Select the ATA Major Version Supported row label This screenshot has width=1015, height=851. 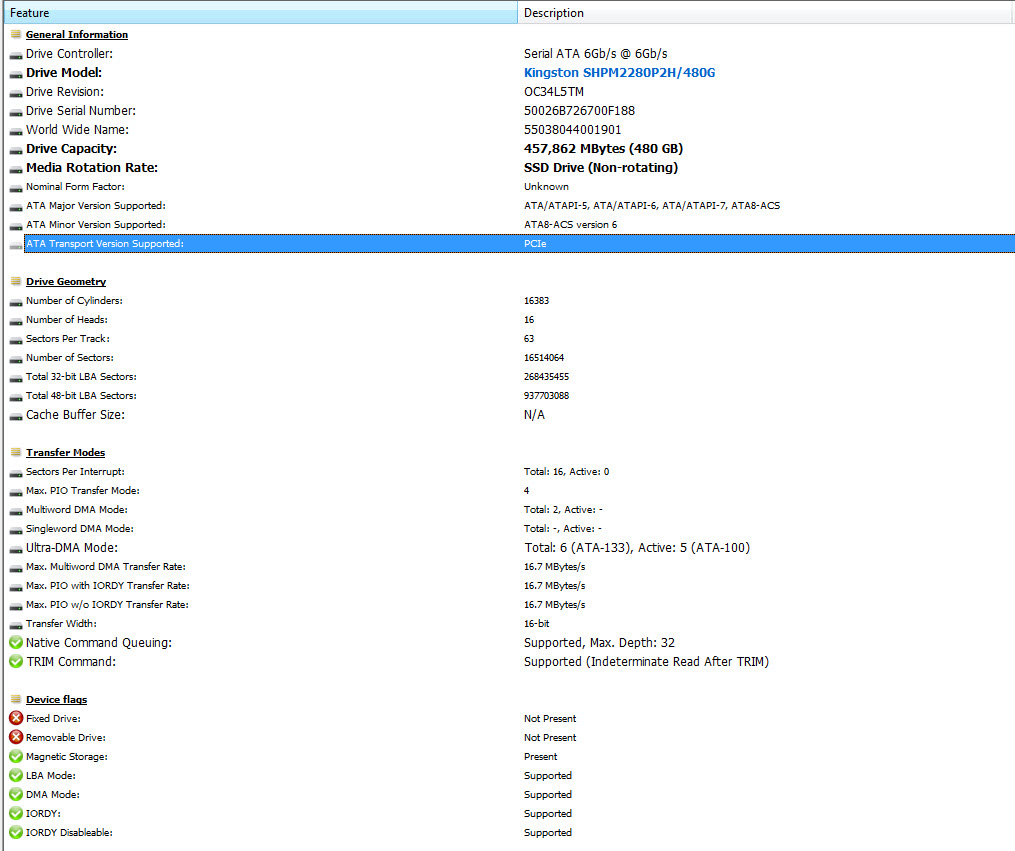tap(96, 206)
